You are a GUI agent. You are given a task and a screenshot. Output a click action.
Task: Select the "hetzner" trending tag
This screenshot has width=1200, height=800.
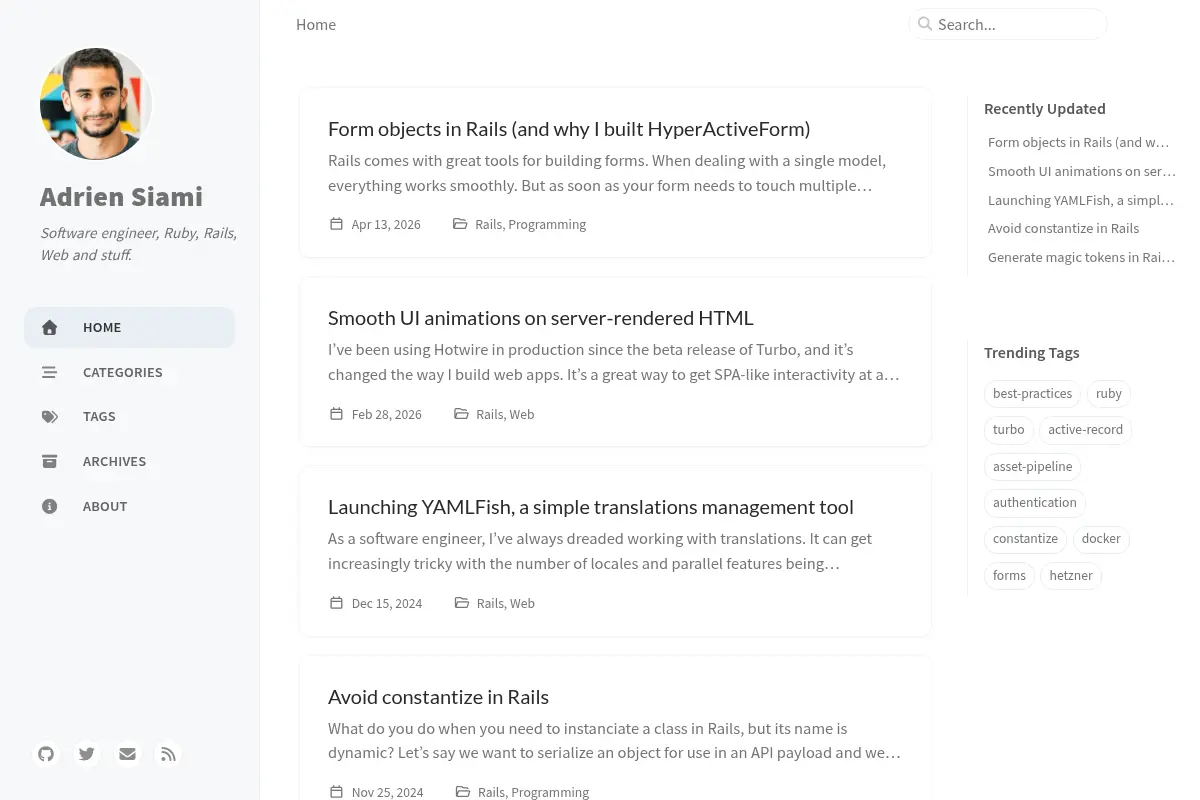pos(1071,576)
